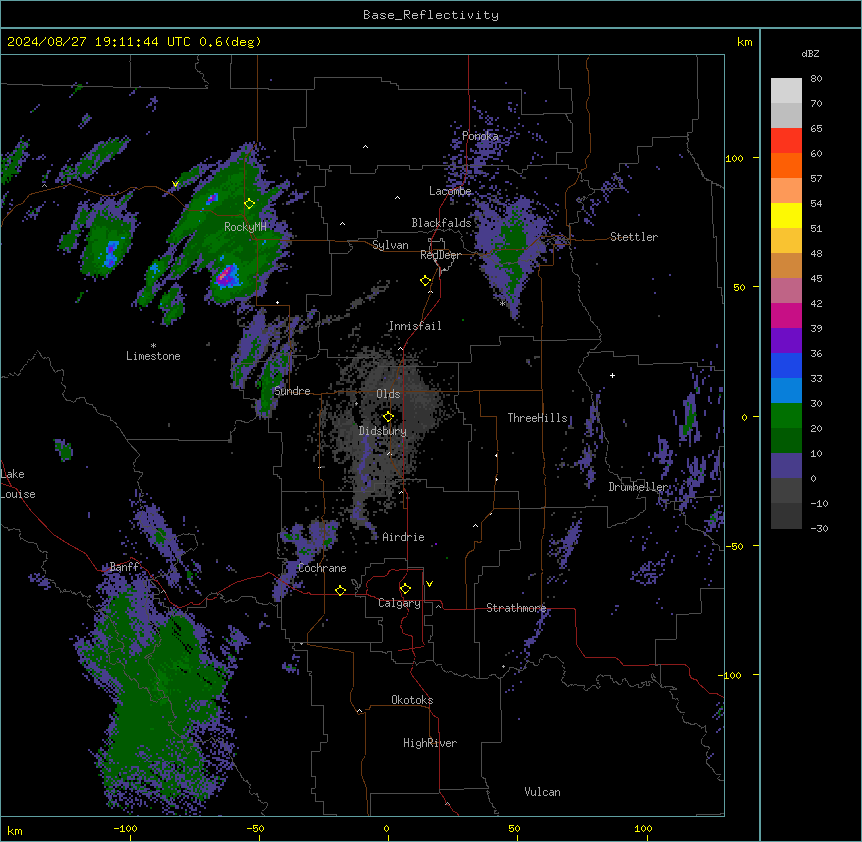
Task: Click the white asterisk above Limestone
Action: 153,346
